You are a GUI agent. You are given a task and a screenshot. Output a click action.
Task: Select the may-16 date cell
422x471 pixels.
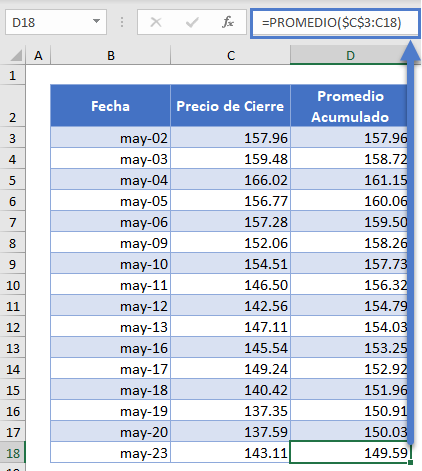(x=110, y=348)
